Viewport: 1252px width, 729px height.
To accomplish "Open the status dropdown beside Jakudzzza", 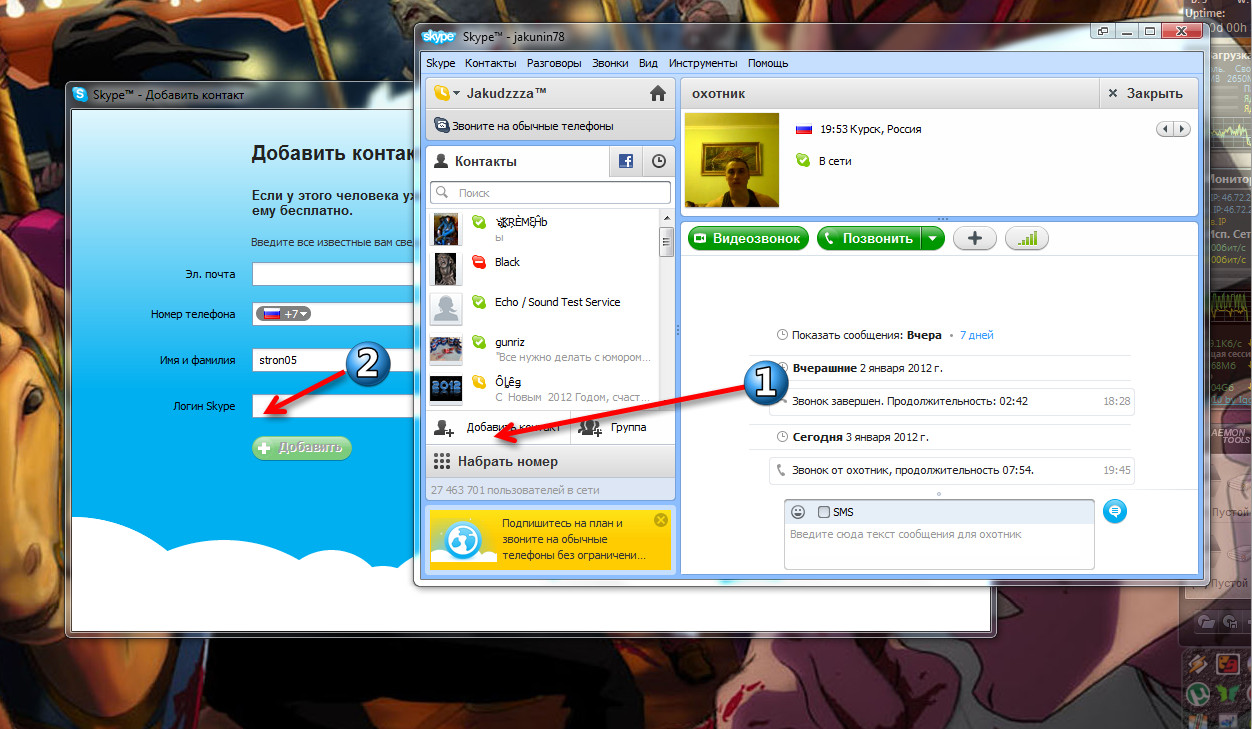I will pyautogui.click(x=446, y=93).
